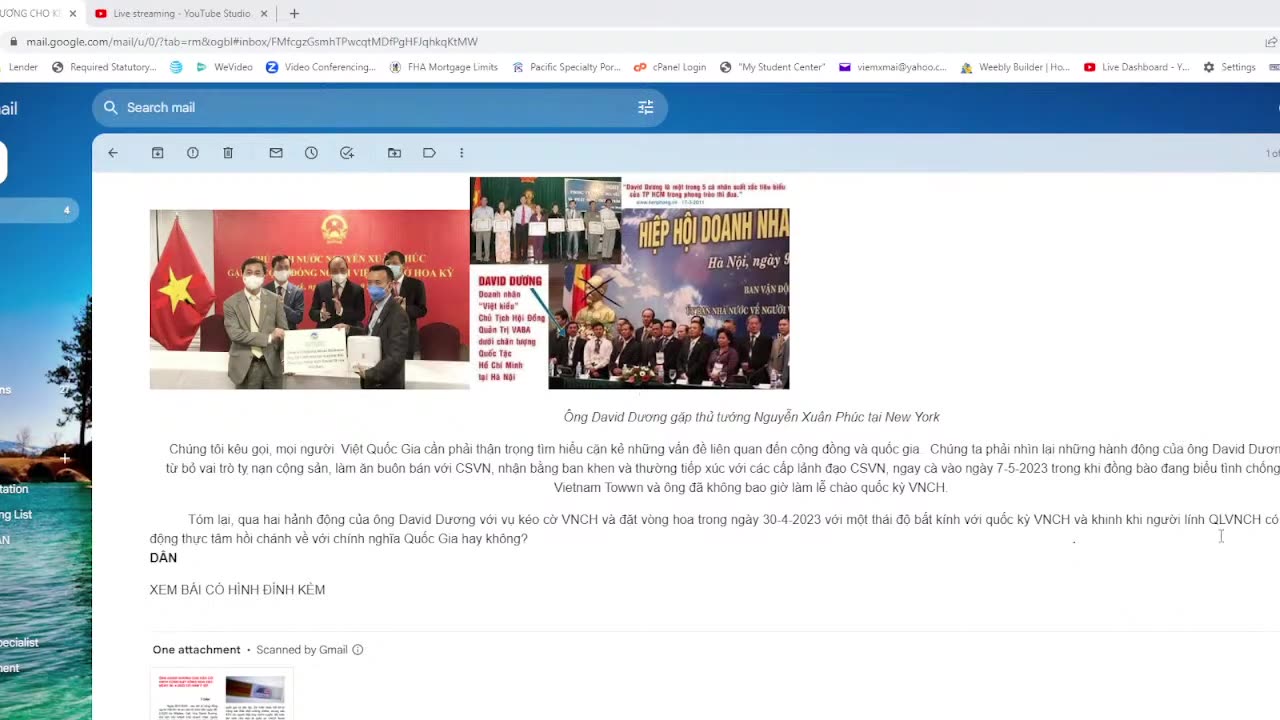Apply a label to this email
This screenshot has height=720, width=1280.
429,153
